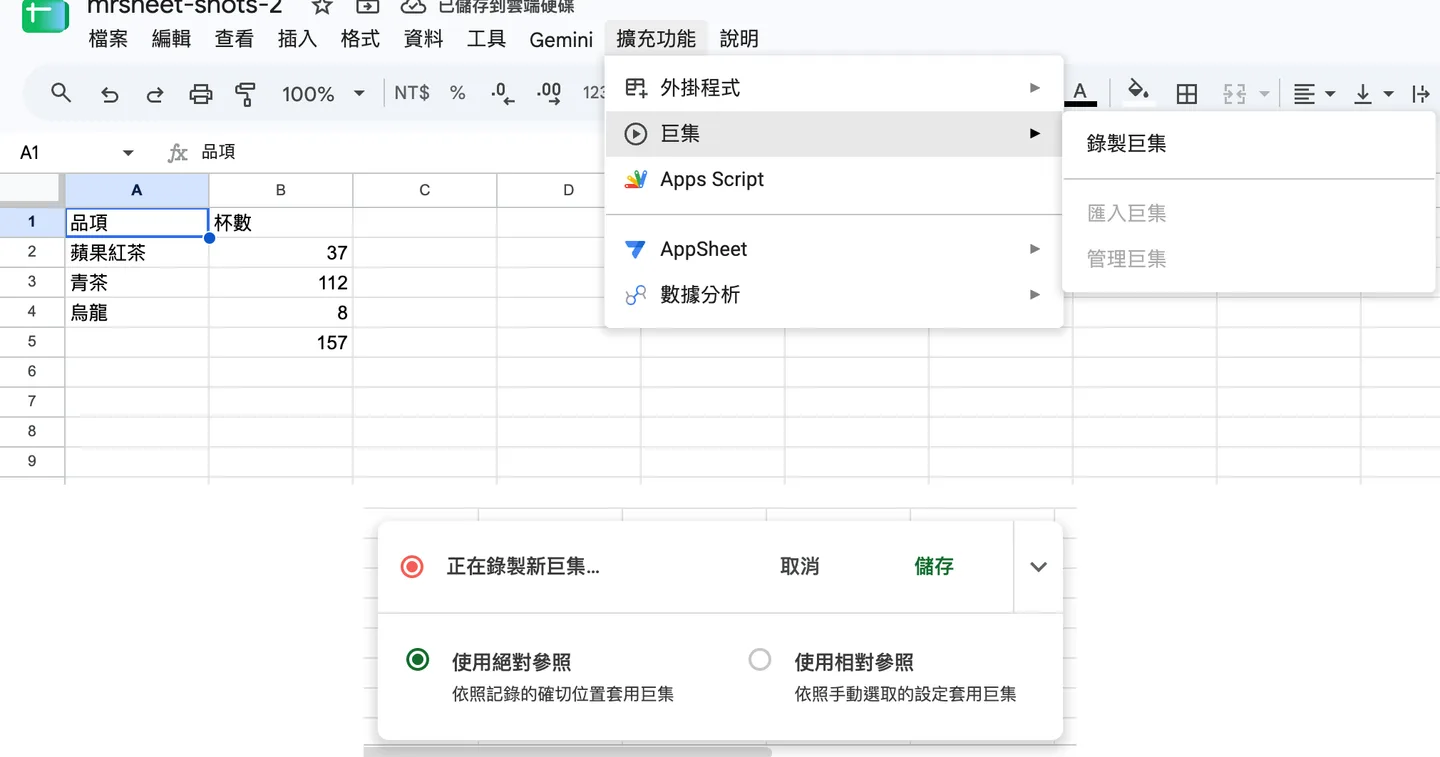Click the 數據分析 icon in the menu

click(x=635, y=295)
